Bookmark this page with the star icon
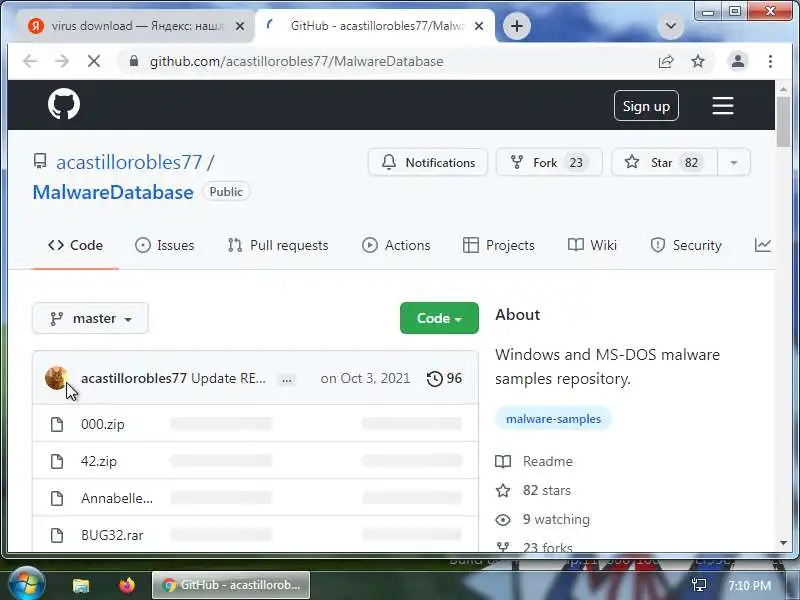 pyautogui.click(x=697, y=61)
